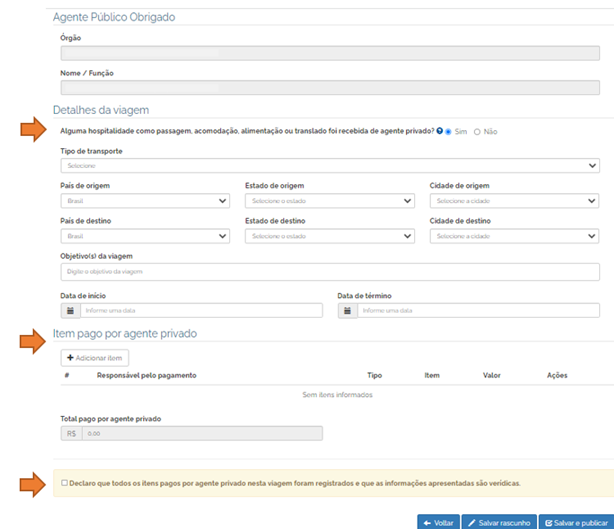
Task: Check the declaration of truthful information checkbox
Action: pyautogui.click(x=65, y=483)
